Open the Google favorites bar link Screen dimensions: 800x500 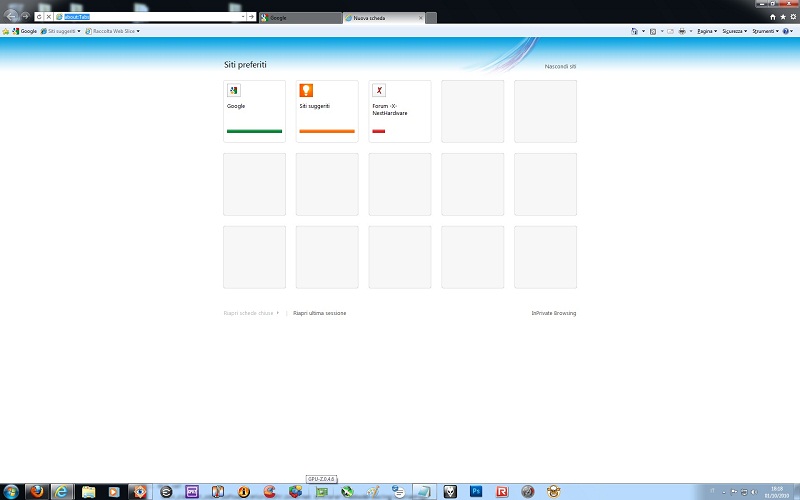click(x=24, y=31)
